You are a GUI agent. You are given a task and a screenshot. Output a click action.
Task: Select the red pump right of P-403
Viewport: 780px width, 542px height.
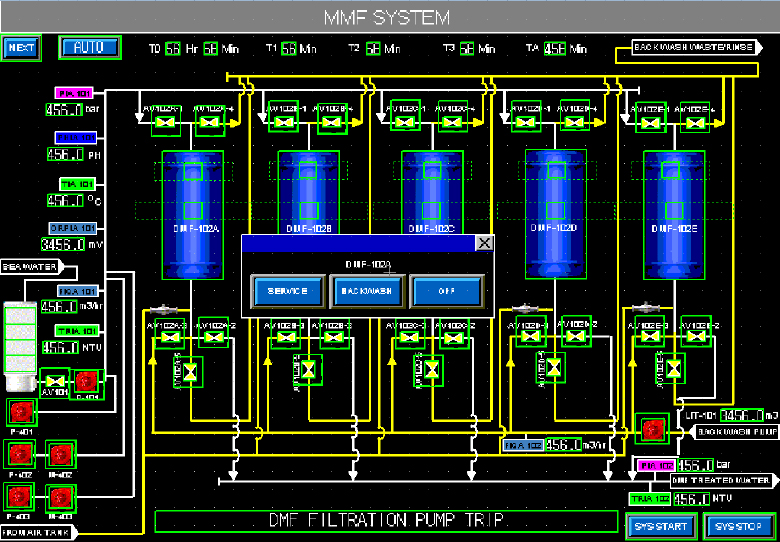tap(60, 498)
